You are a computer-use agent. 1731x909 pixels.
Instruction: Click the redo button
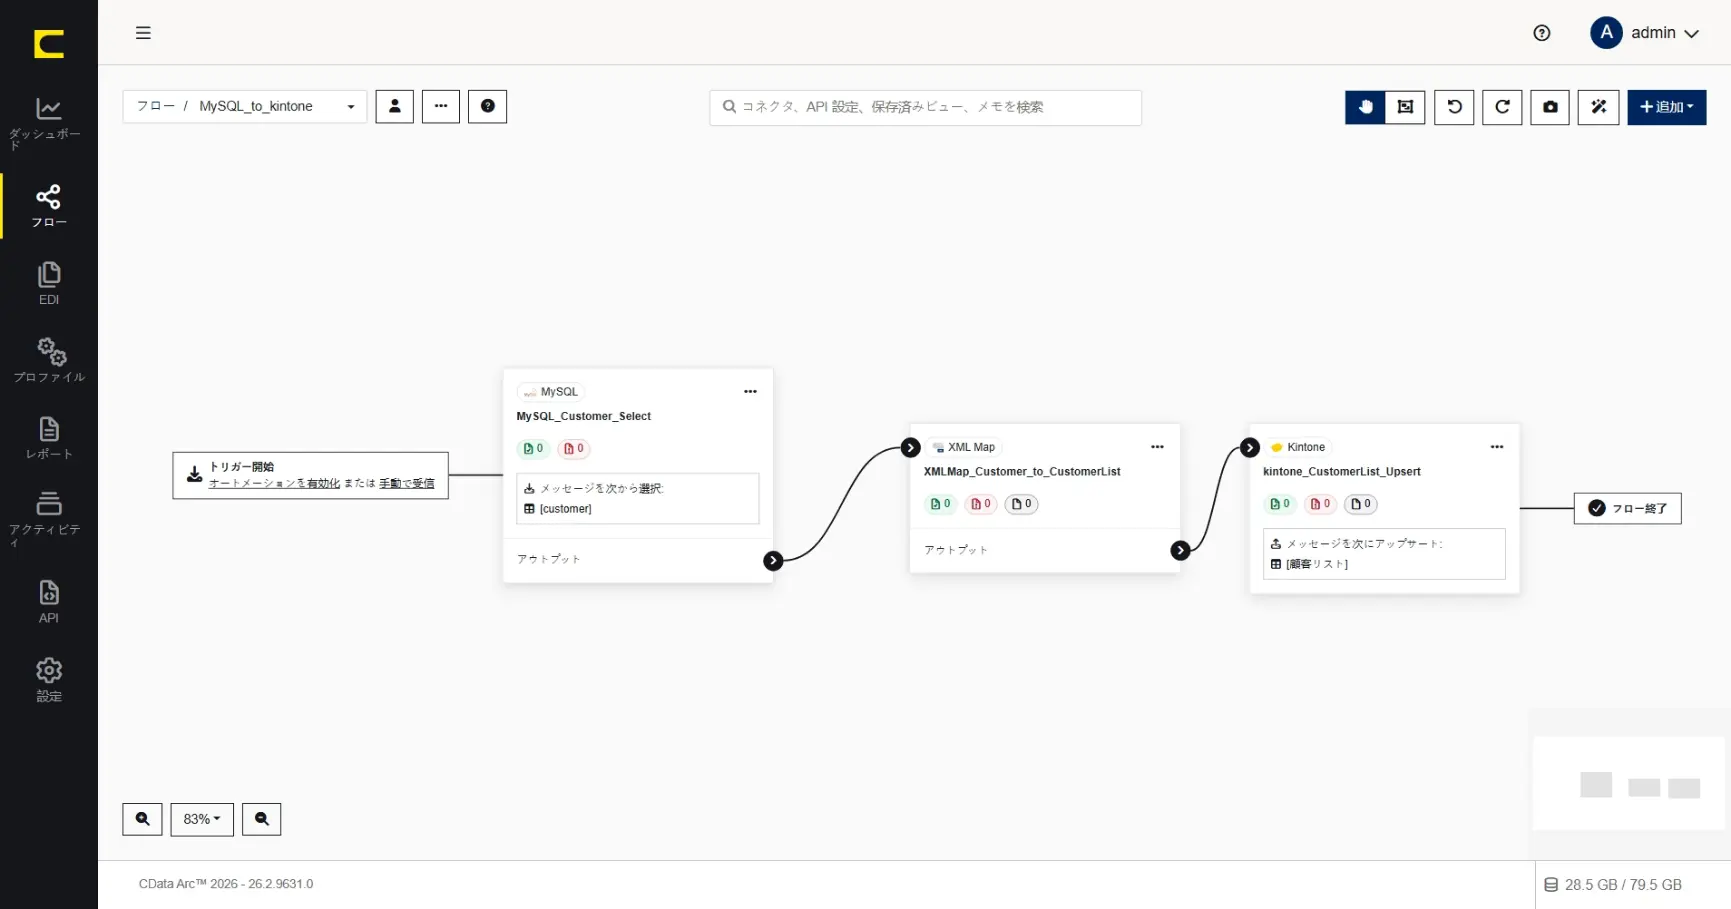pos(1502,107)
